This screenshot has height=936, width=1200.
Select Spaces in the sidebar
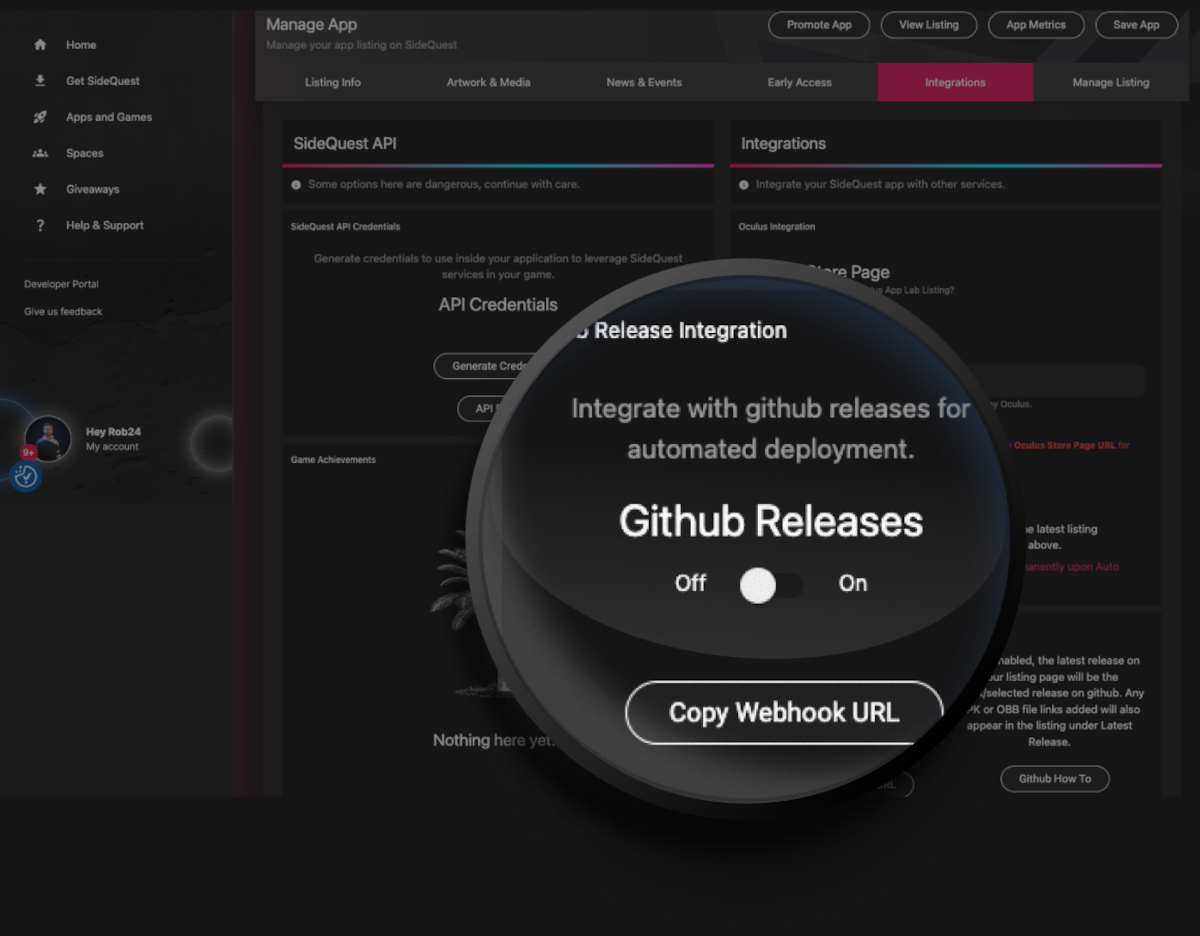pyautogui.click(x=85, y=153)
